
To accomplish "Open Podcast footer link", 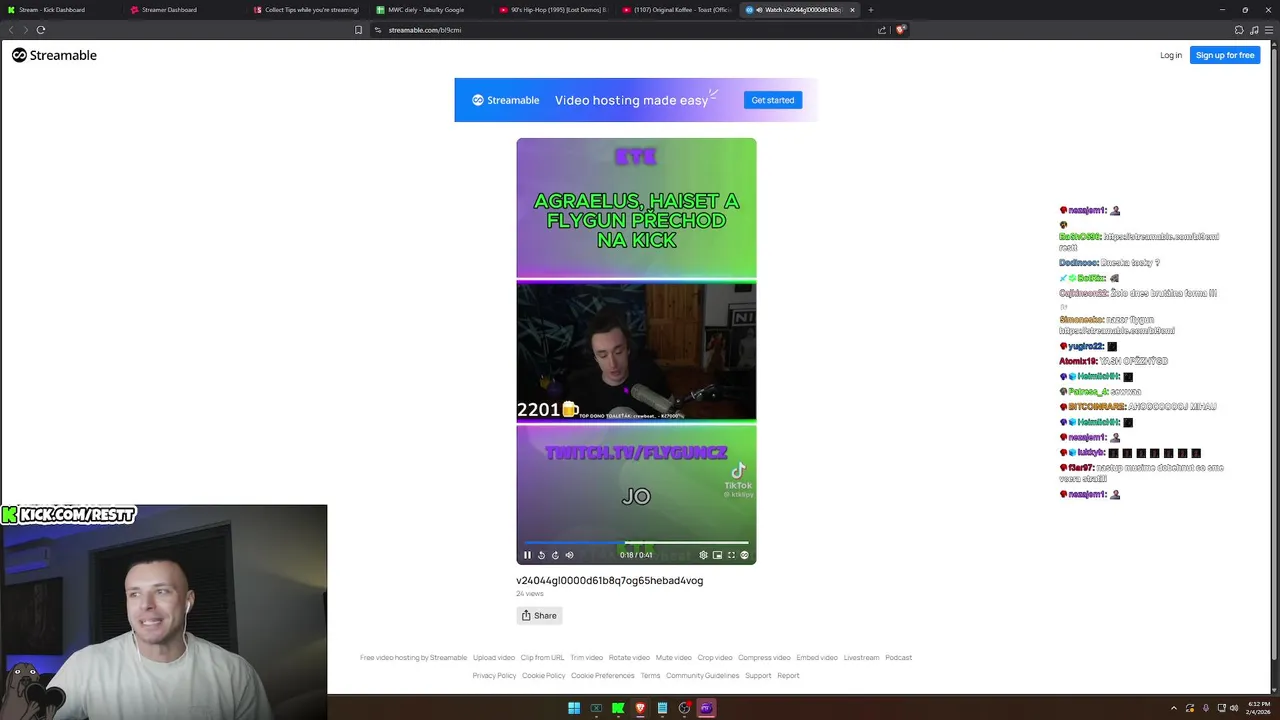I will pyautogui.click(x=899, y=658).
